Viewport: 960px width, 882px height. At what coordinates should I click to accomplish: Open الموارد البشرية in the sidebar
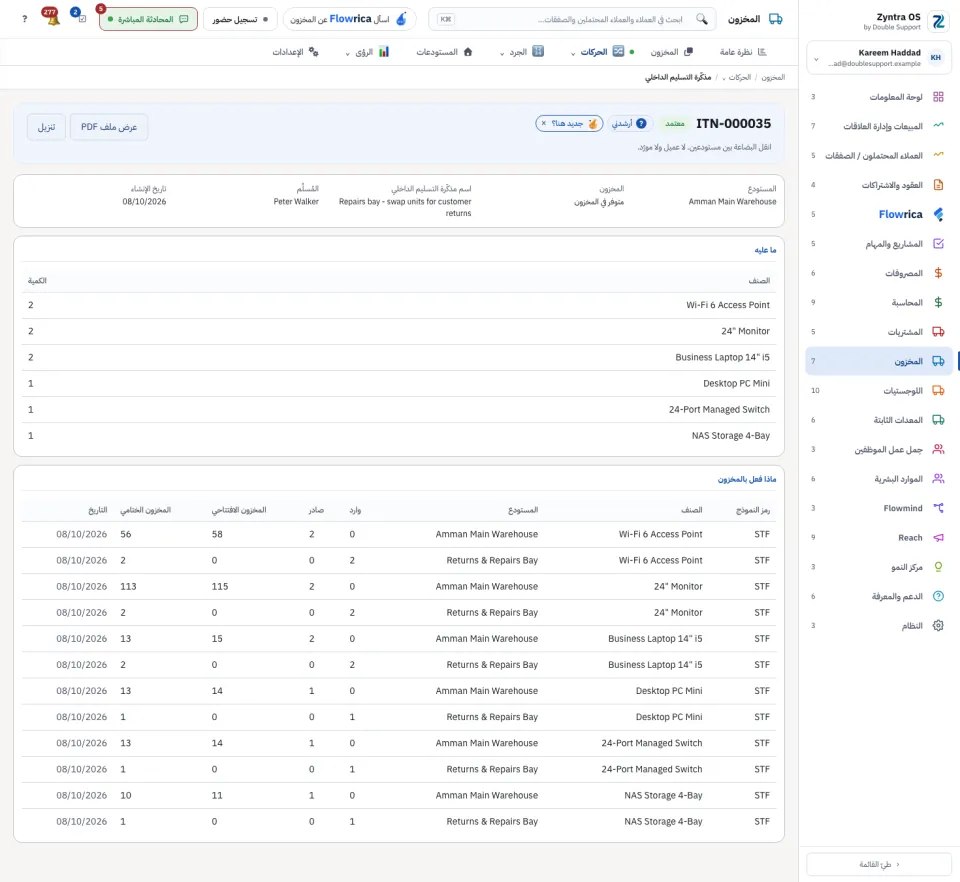[x=877, y=479]
